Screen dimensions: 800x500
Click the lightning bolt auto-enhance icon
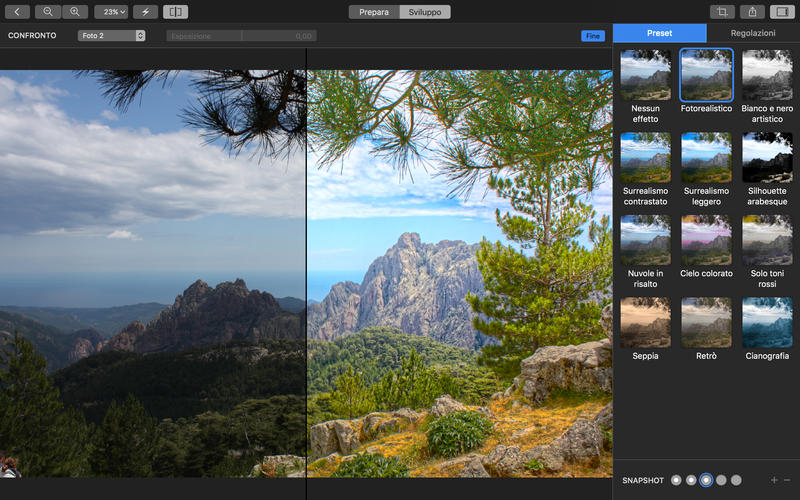coord(145,12)
